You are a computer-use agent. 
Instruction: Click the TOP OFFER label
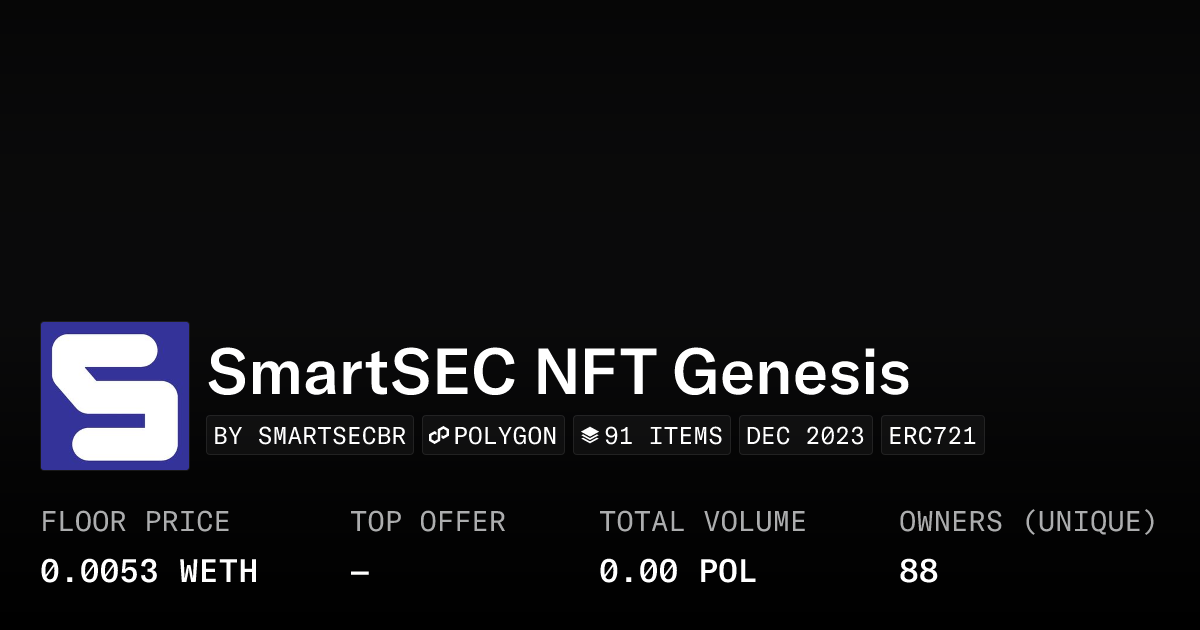pyautogui.click(x=428, y=522)
